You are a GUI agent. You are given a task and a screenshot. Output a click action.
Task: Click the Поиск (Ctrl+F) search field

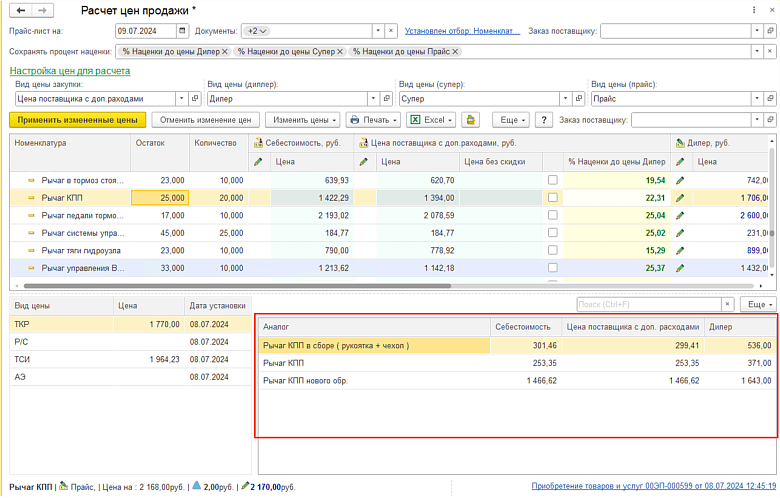[649, 304]
